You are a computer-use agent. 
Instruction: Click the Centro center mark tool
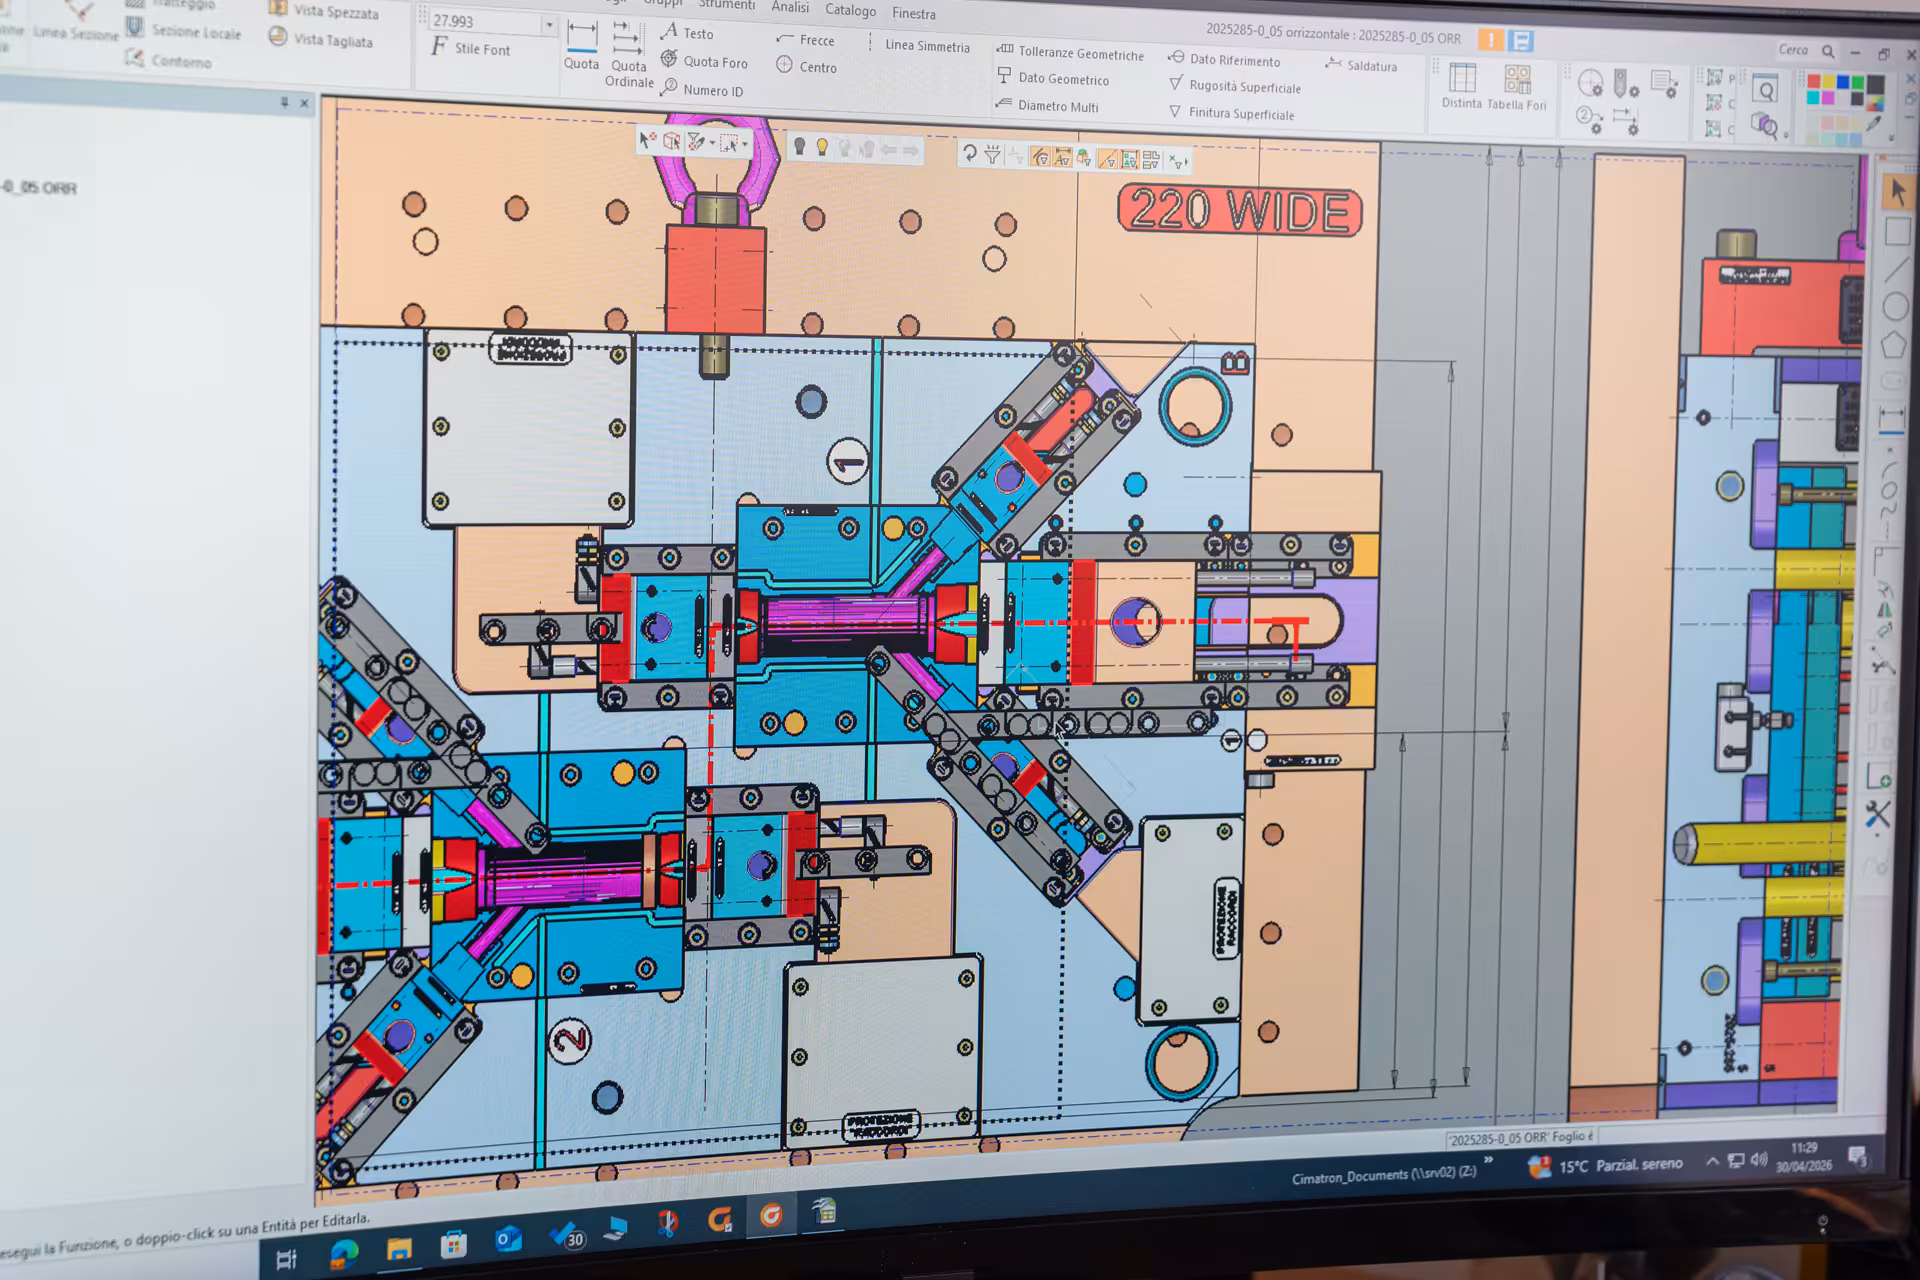tap(806, 67)
